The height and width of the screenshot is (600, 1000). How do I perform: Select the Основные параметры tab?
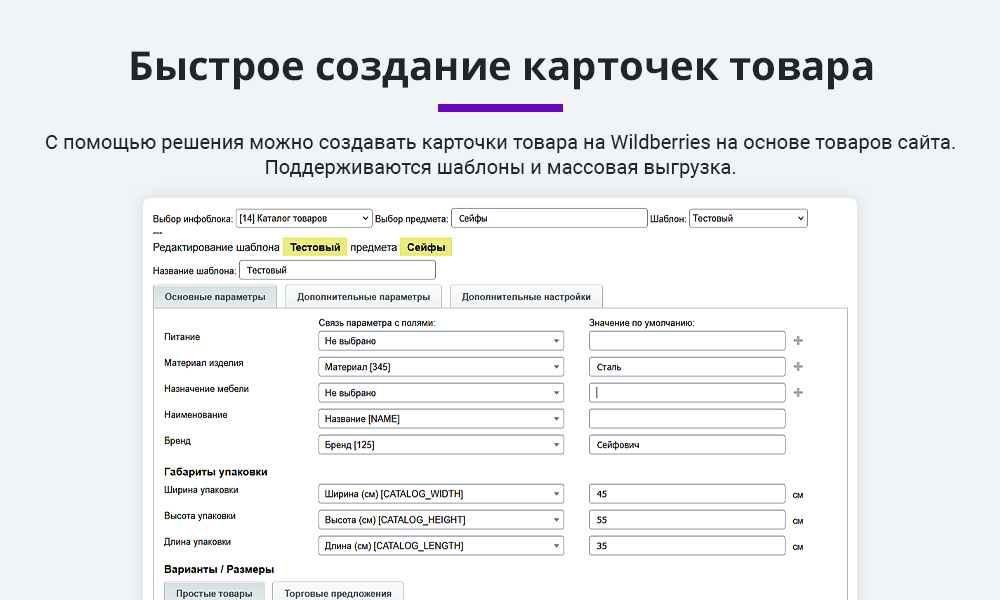[x=215, y=296]
